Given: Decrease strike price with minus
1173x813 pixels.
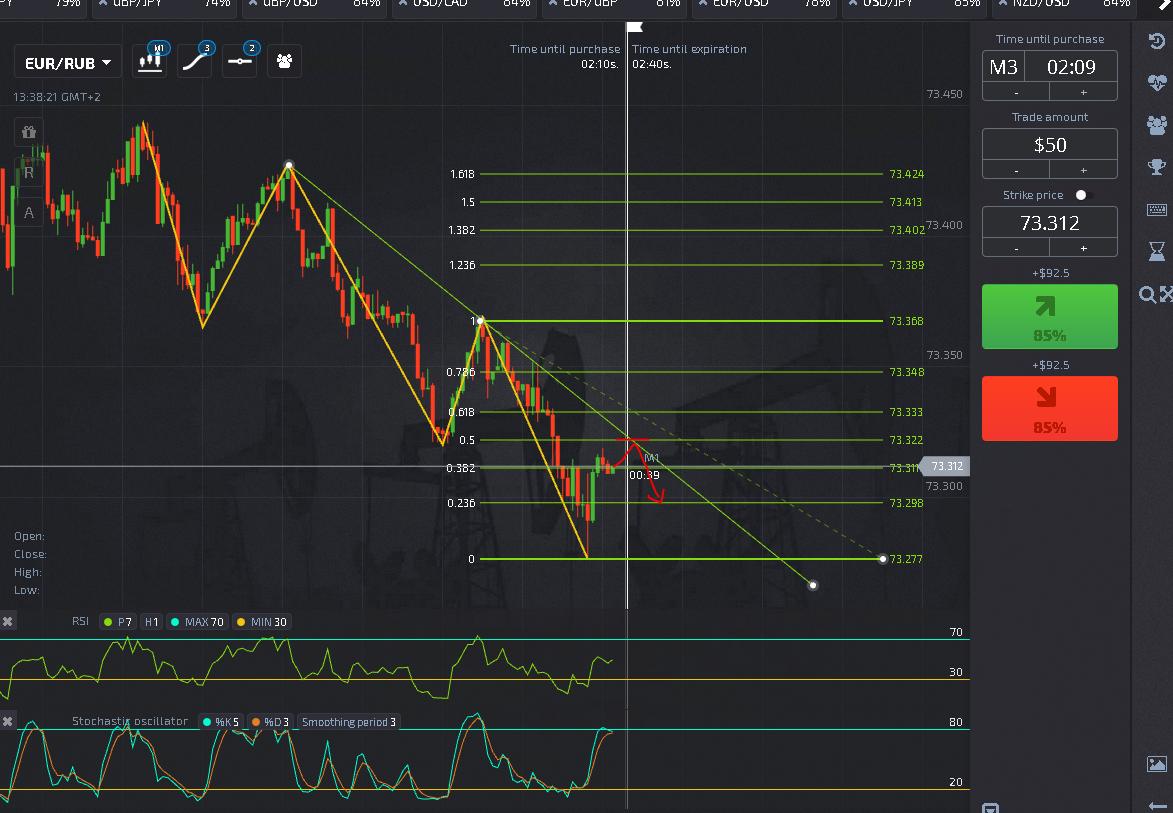Looking at the screenshot, I should pyautogui.click(x=1016, y=248).
